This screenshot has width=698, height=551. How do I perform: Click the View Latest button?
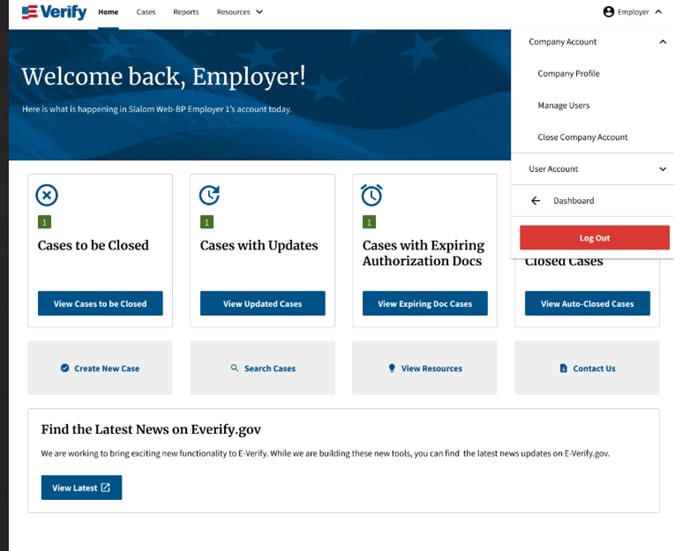tap(81, 487)
